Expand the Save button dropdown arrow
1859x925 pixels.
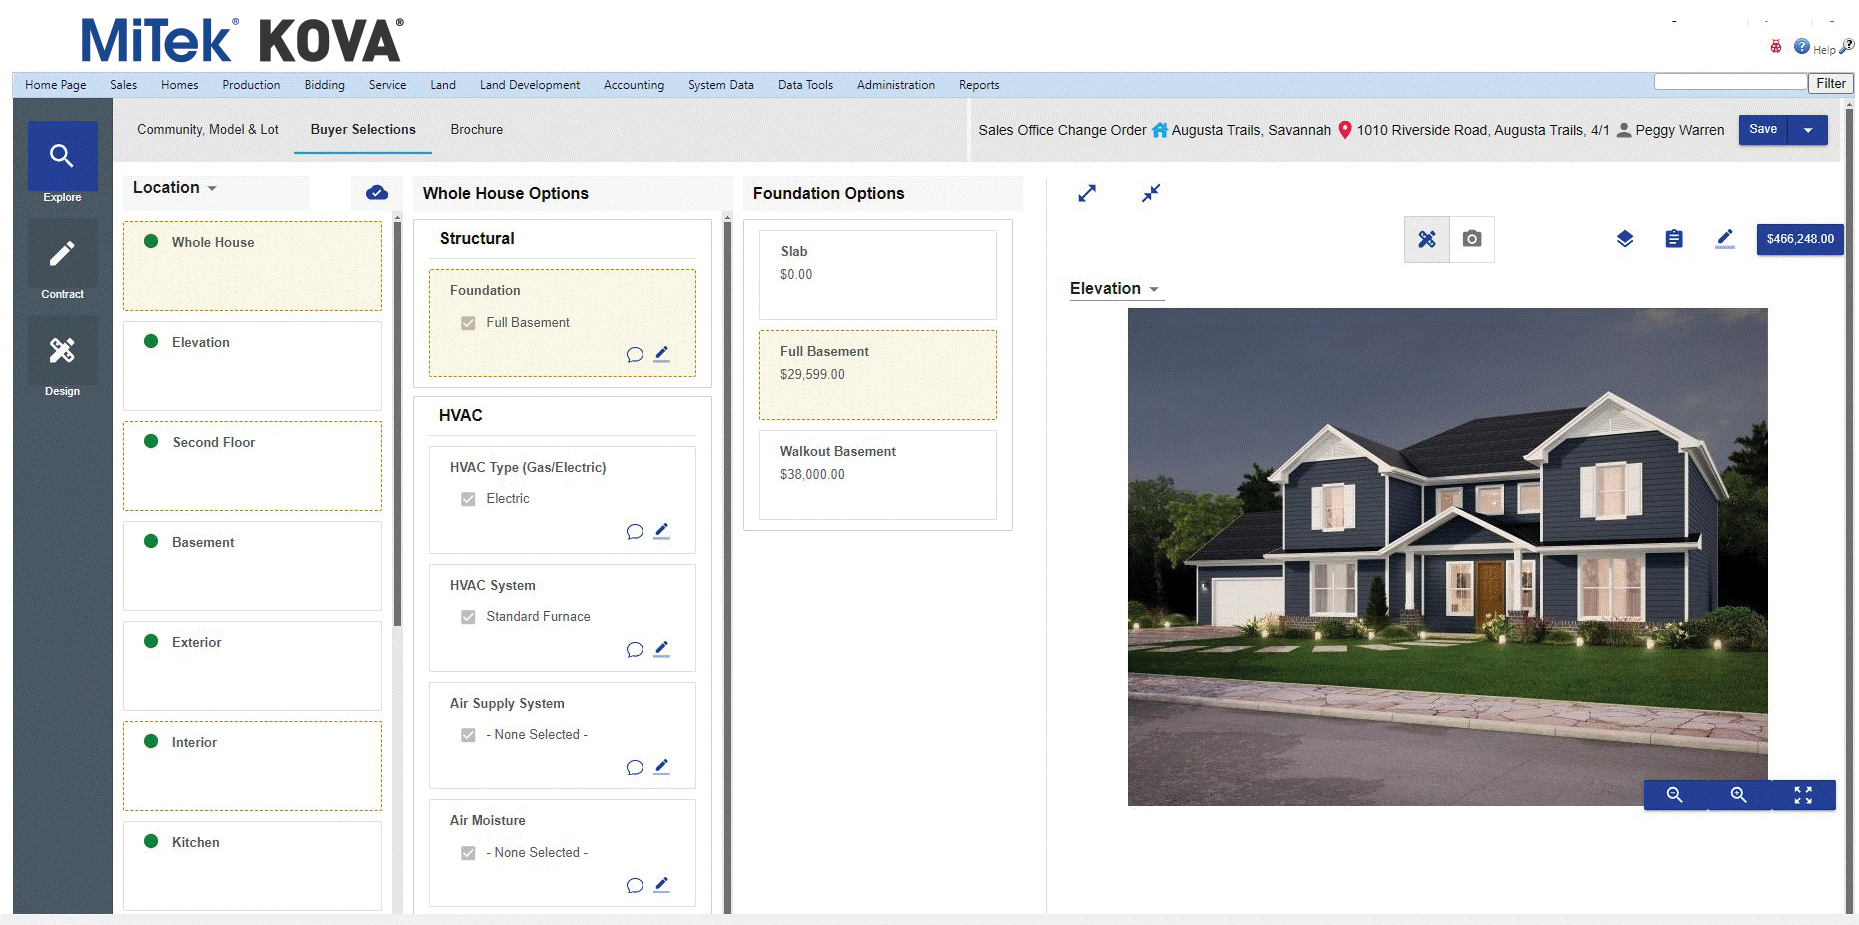(1807, 129)
